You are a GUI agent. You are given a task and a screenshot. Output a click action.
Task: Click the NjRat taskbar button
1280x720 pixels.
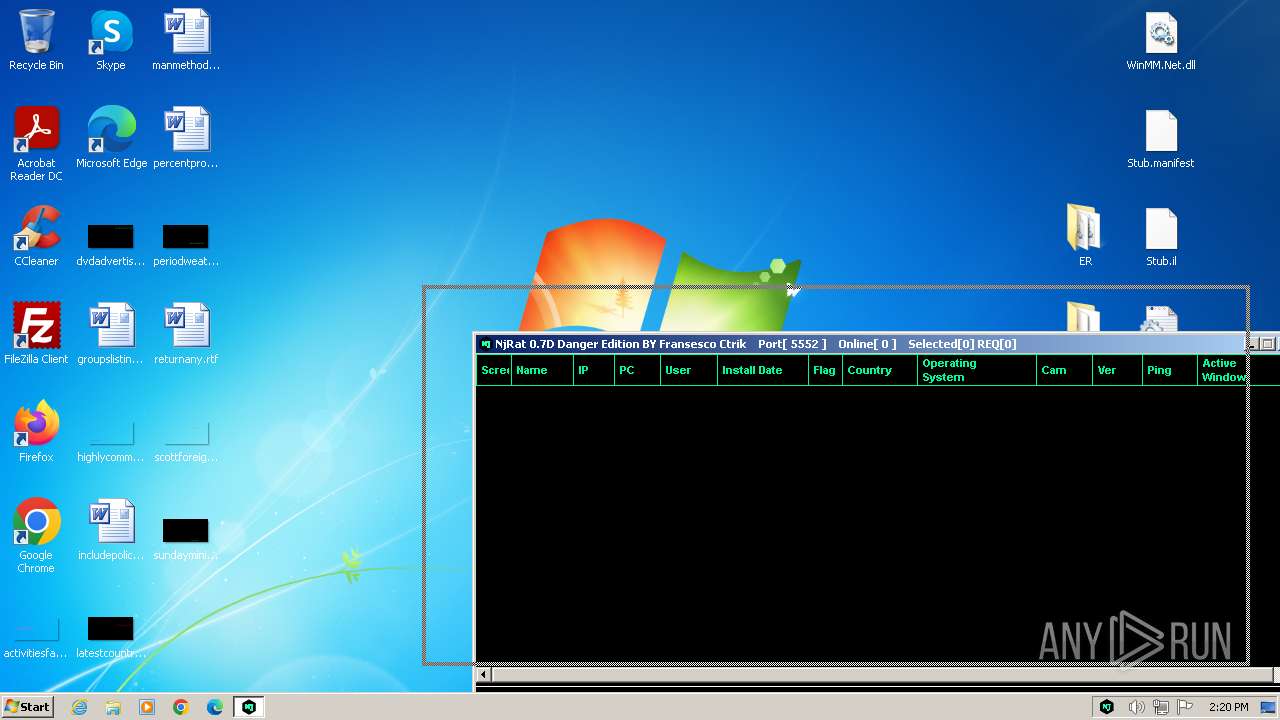point(249,707)
